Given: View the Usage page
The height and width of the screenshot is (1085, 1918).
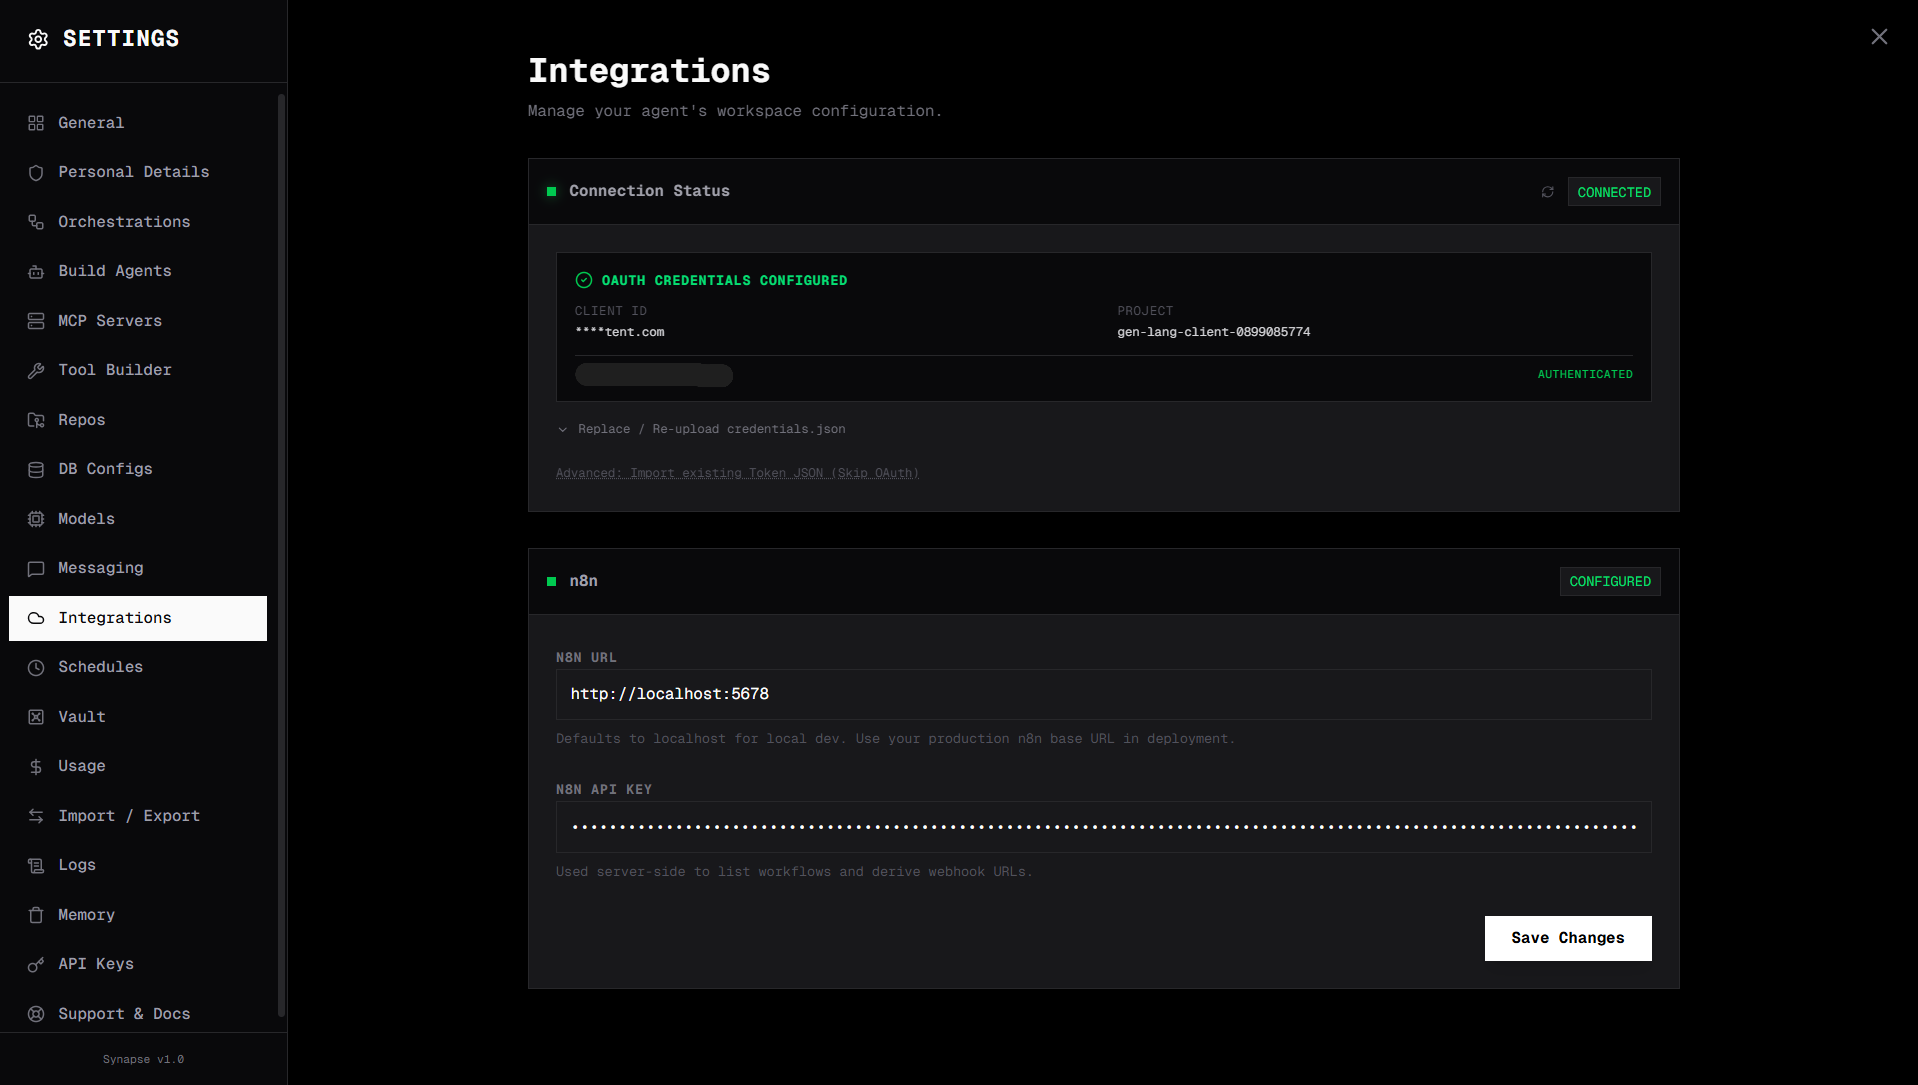Looking at the screenshot, I should click(x=138, y=766).
